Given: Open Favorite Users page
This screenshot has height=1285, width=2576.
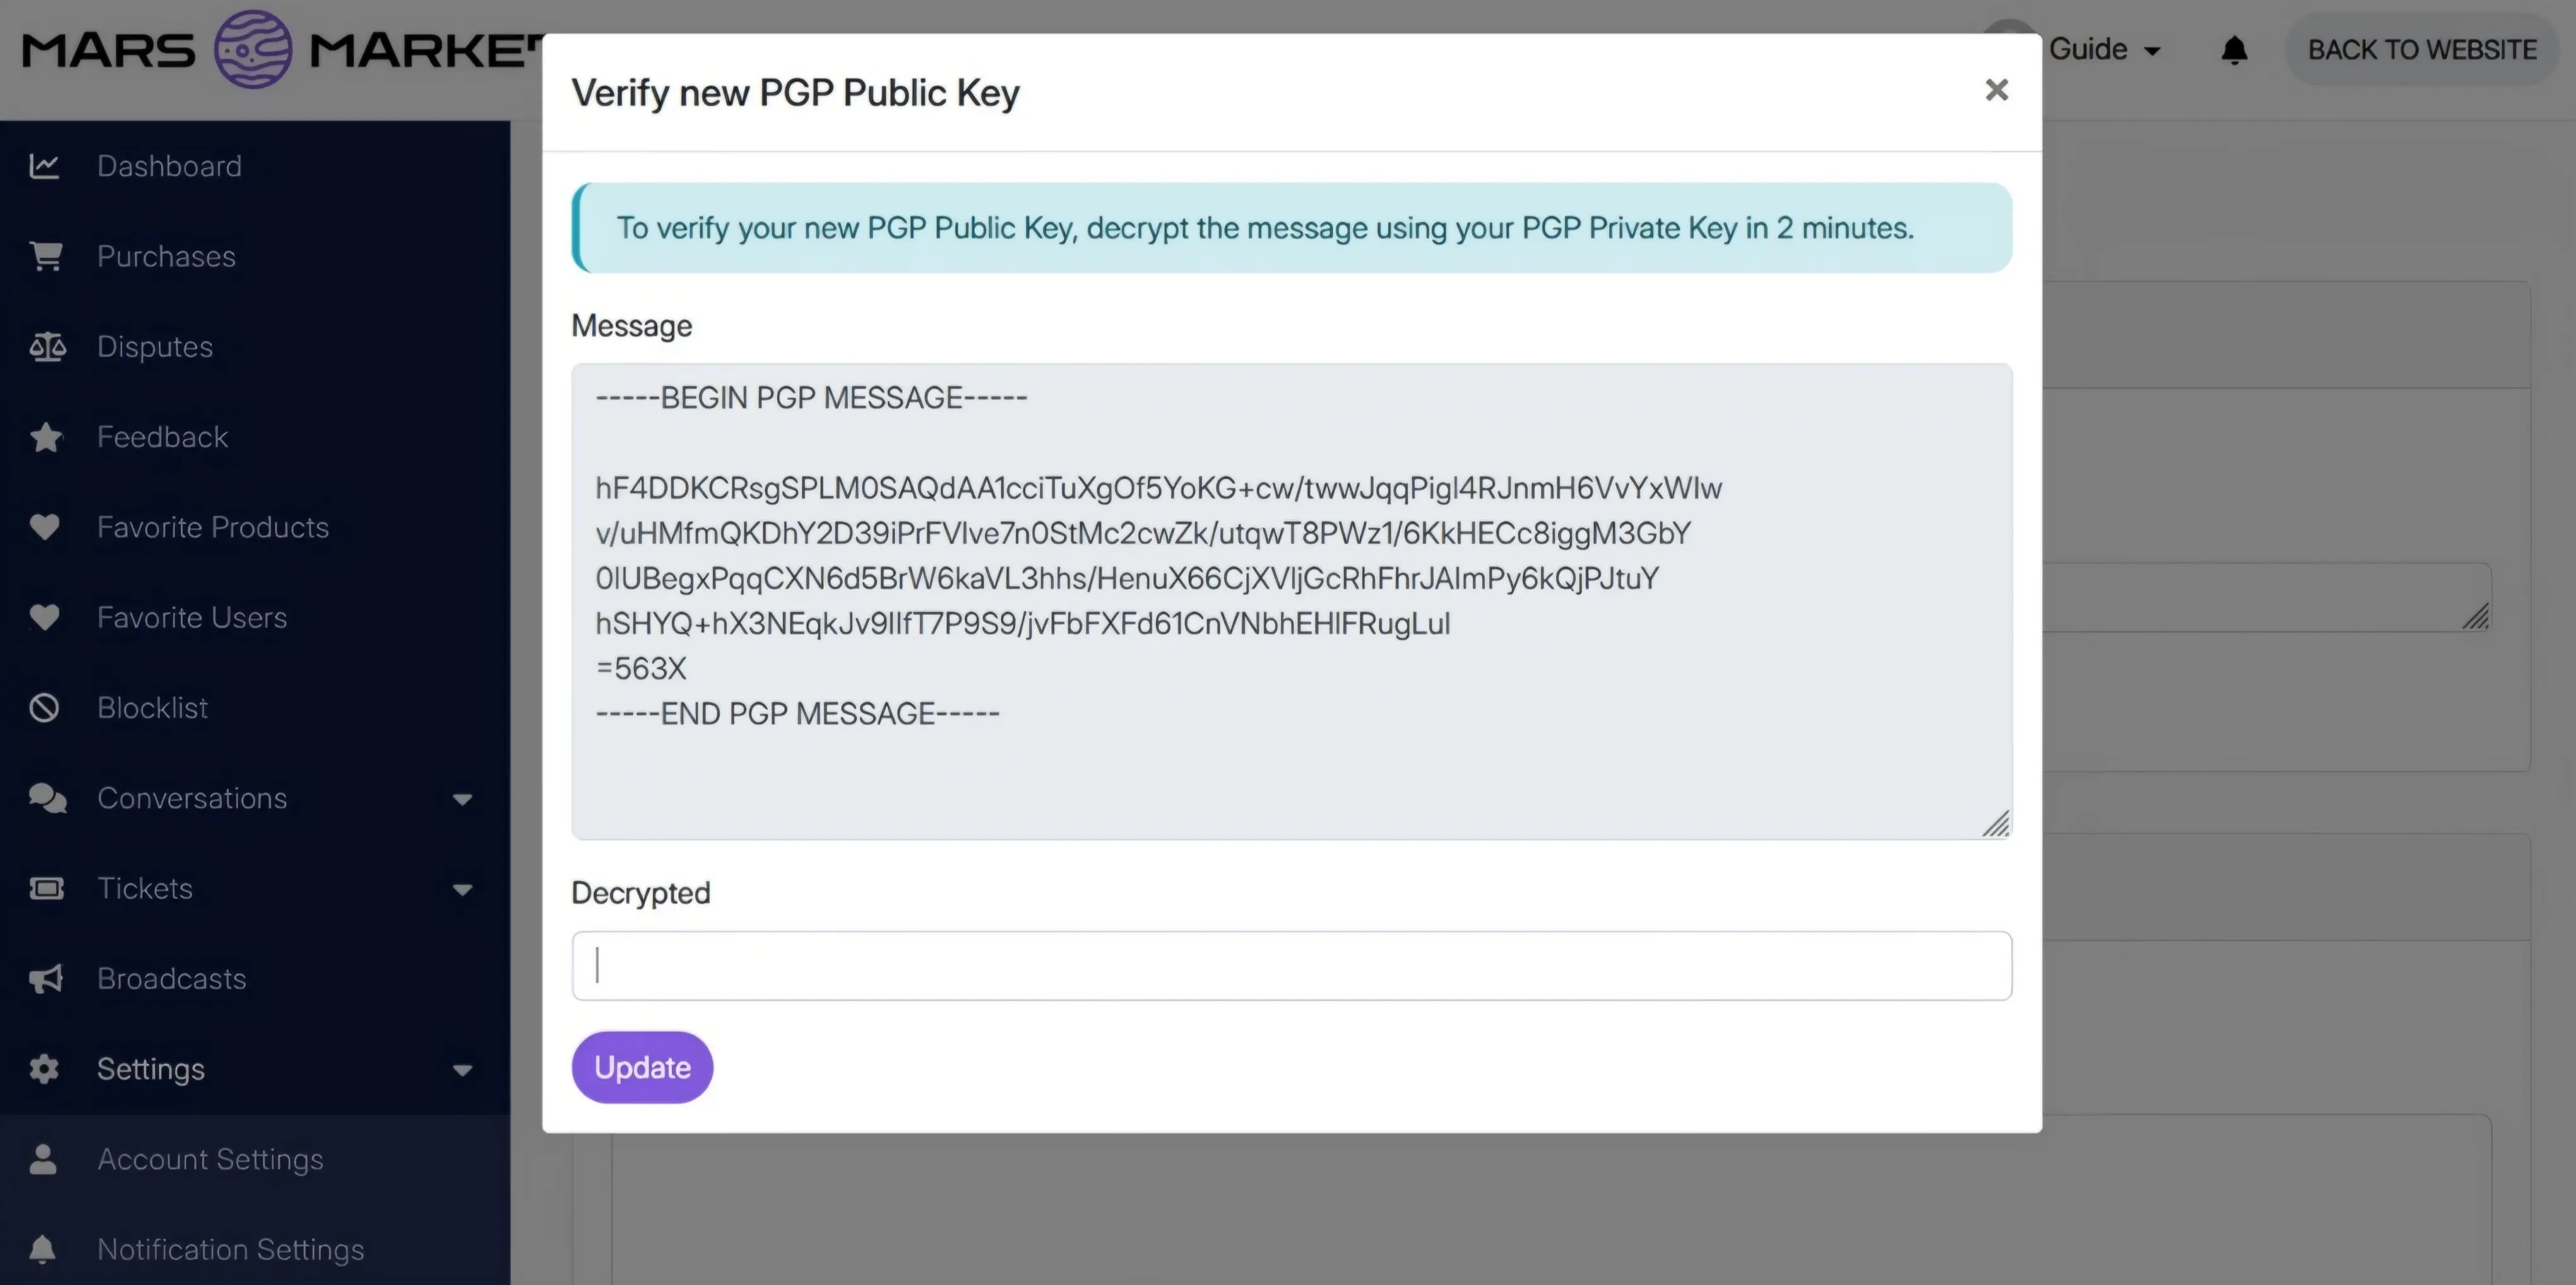Looking at the screenshot, I should 192,618.
